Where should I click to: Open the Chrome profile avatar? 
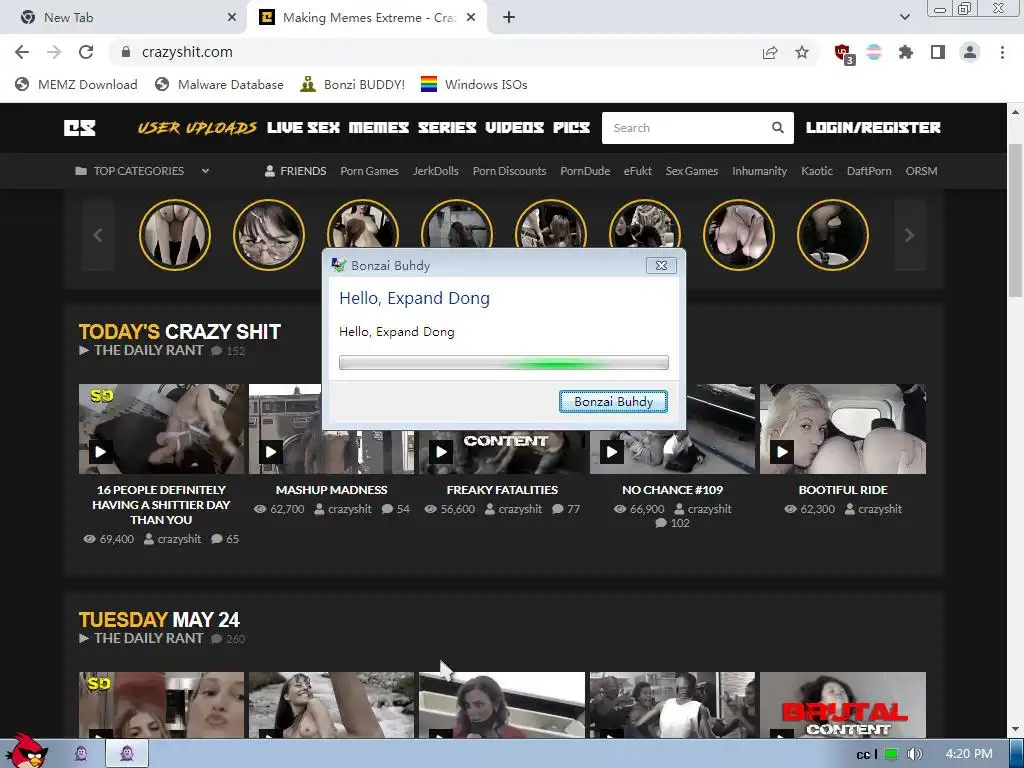970,52
